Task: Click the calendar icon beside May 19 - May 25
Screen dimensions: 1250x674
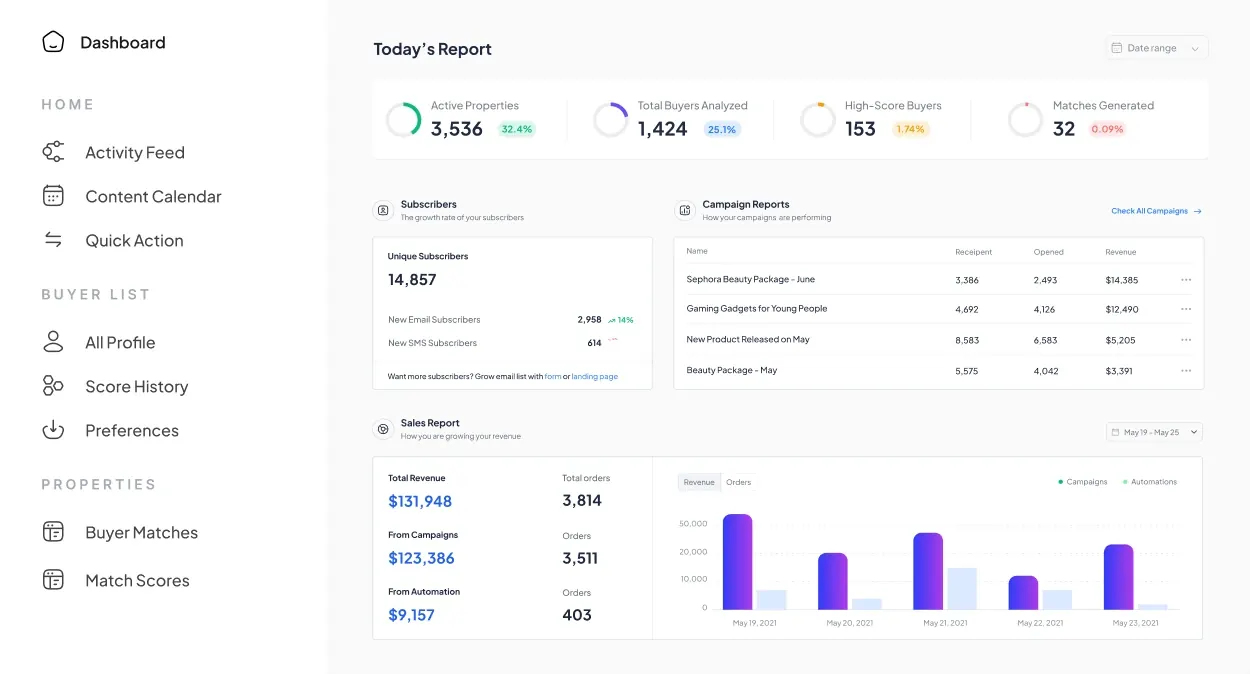Action: [x=1115, y=433]
